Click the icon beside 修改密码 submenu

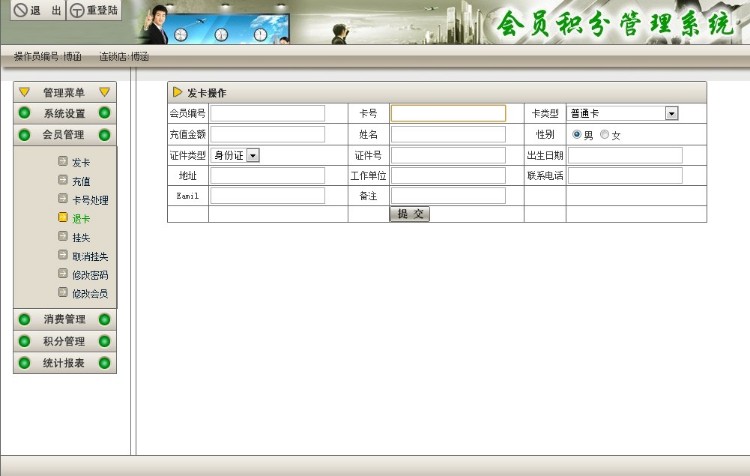[63, 274]
